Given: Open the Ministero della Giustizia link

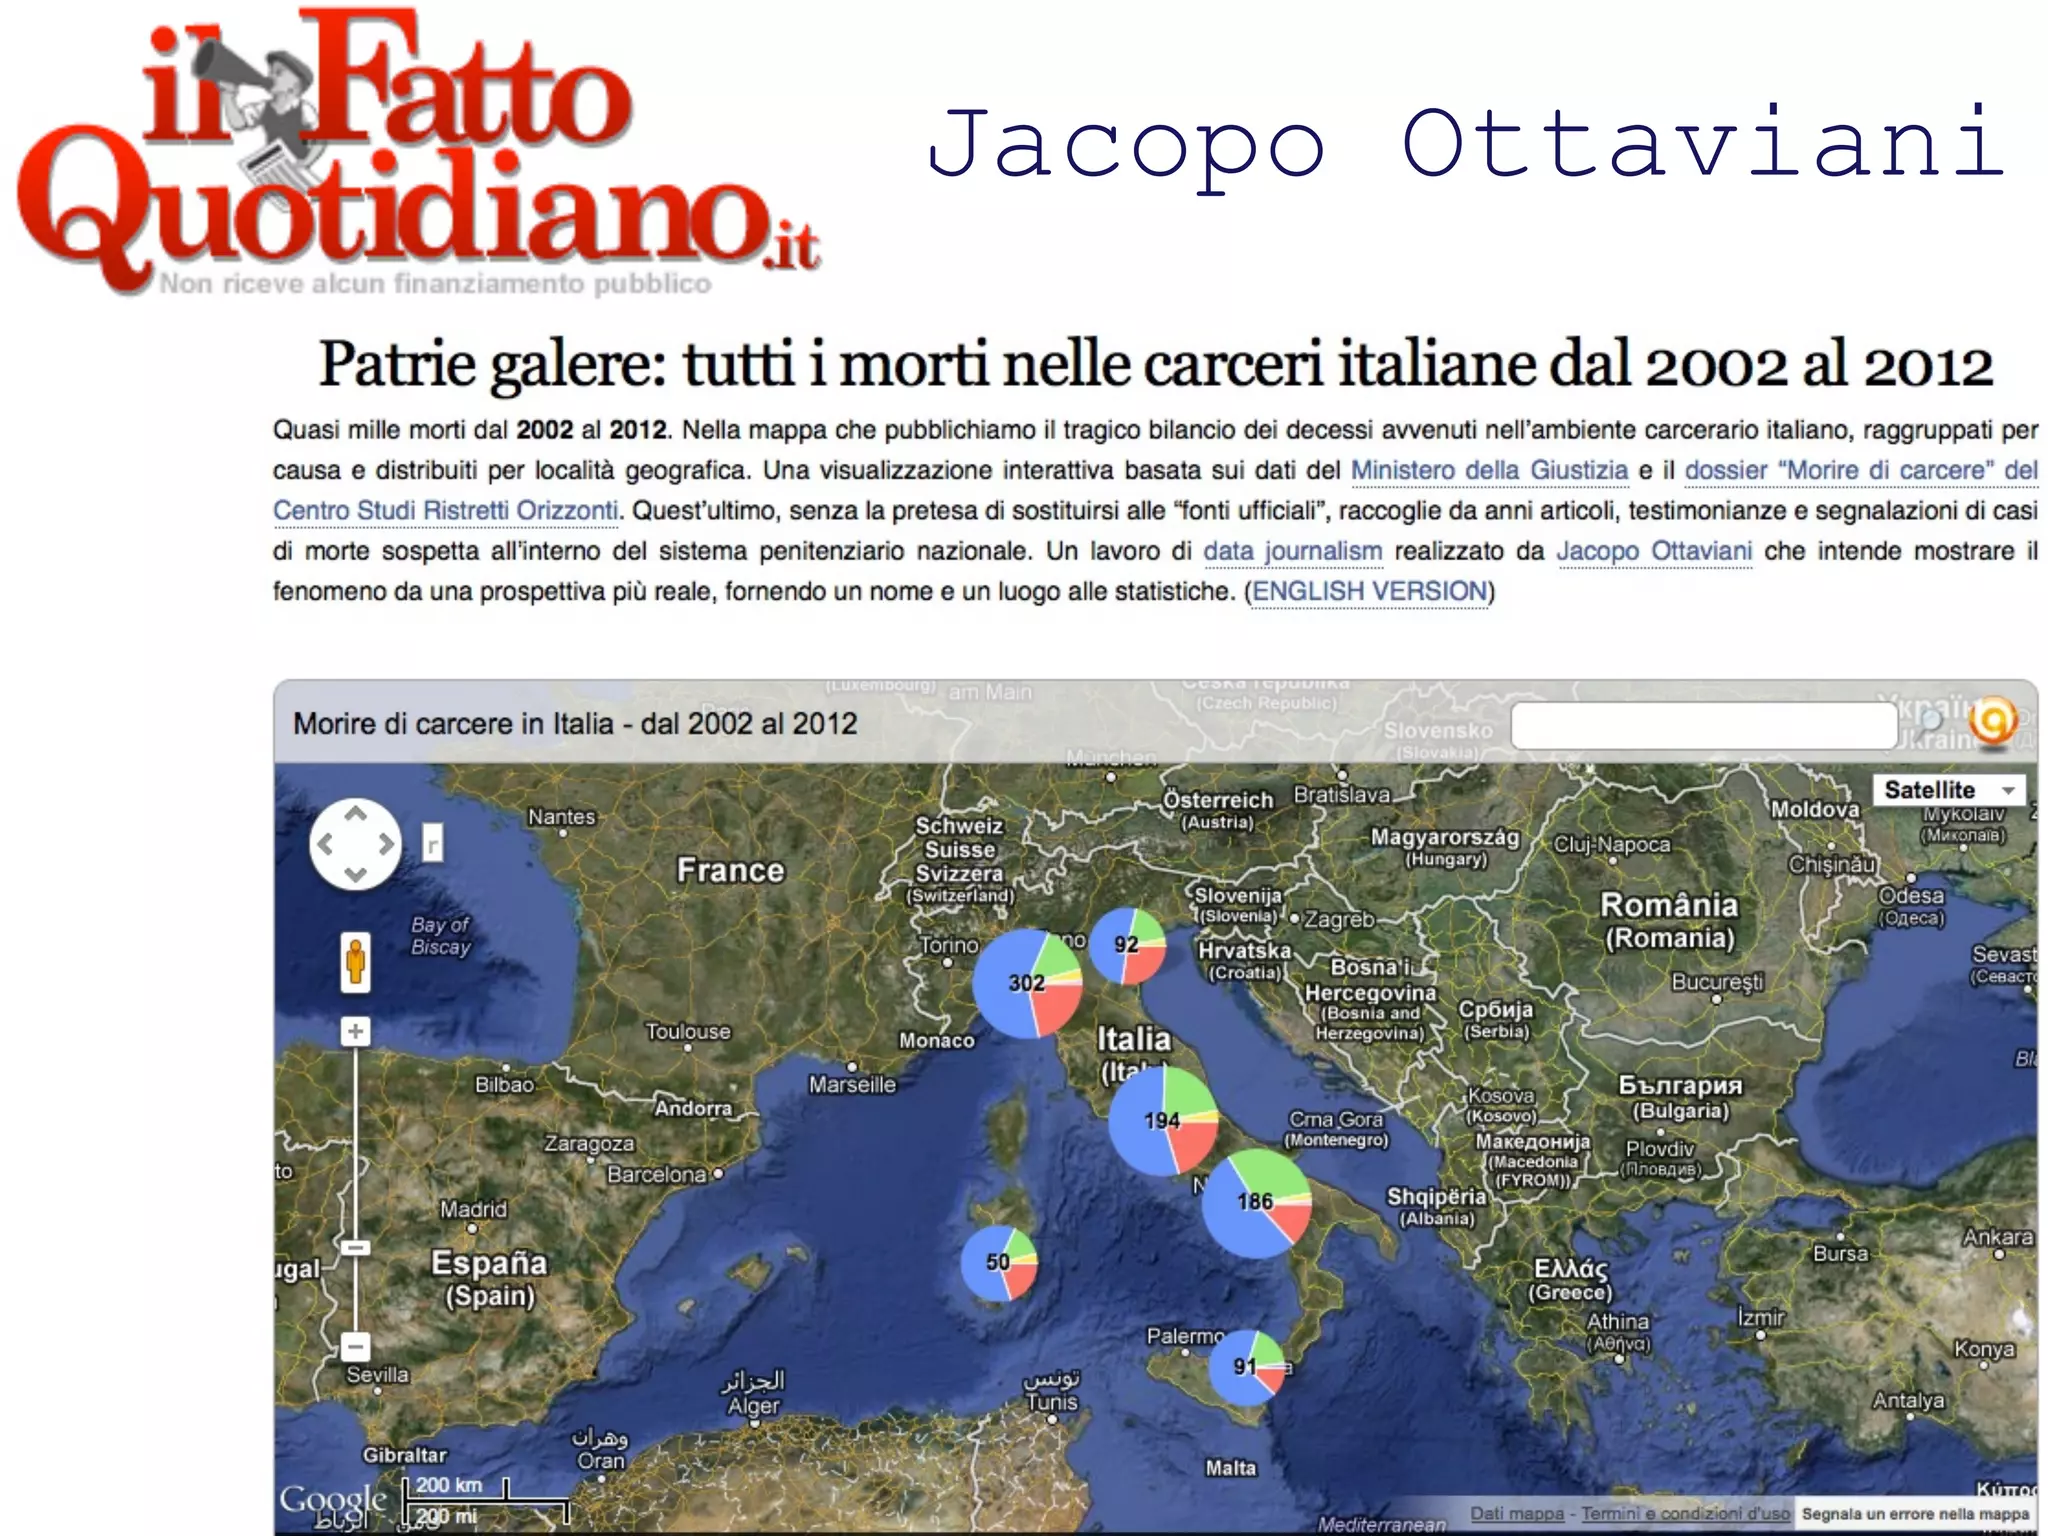Looking at the screenshot, I should click(x=1489, y=470).
